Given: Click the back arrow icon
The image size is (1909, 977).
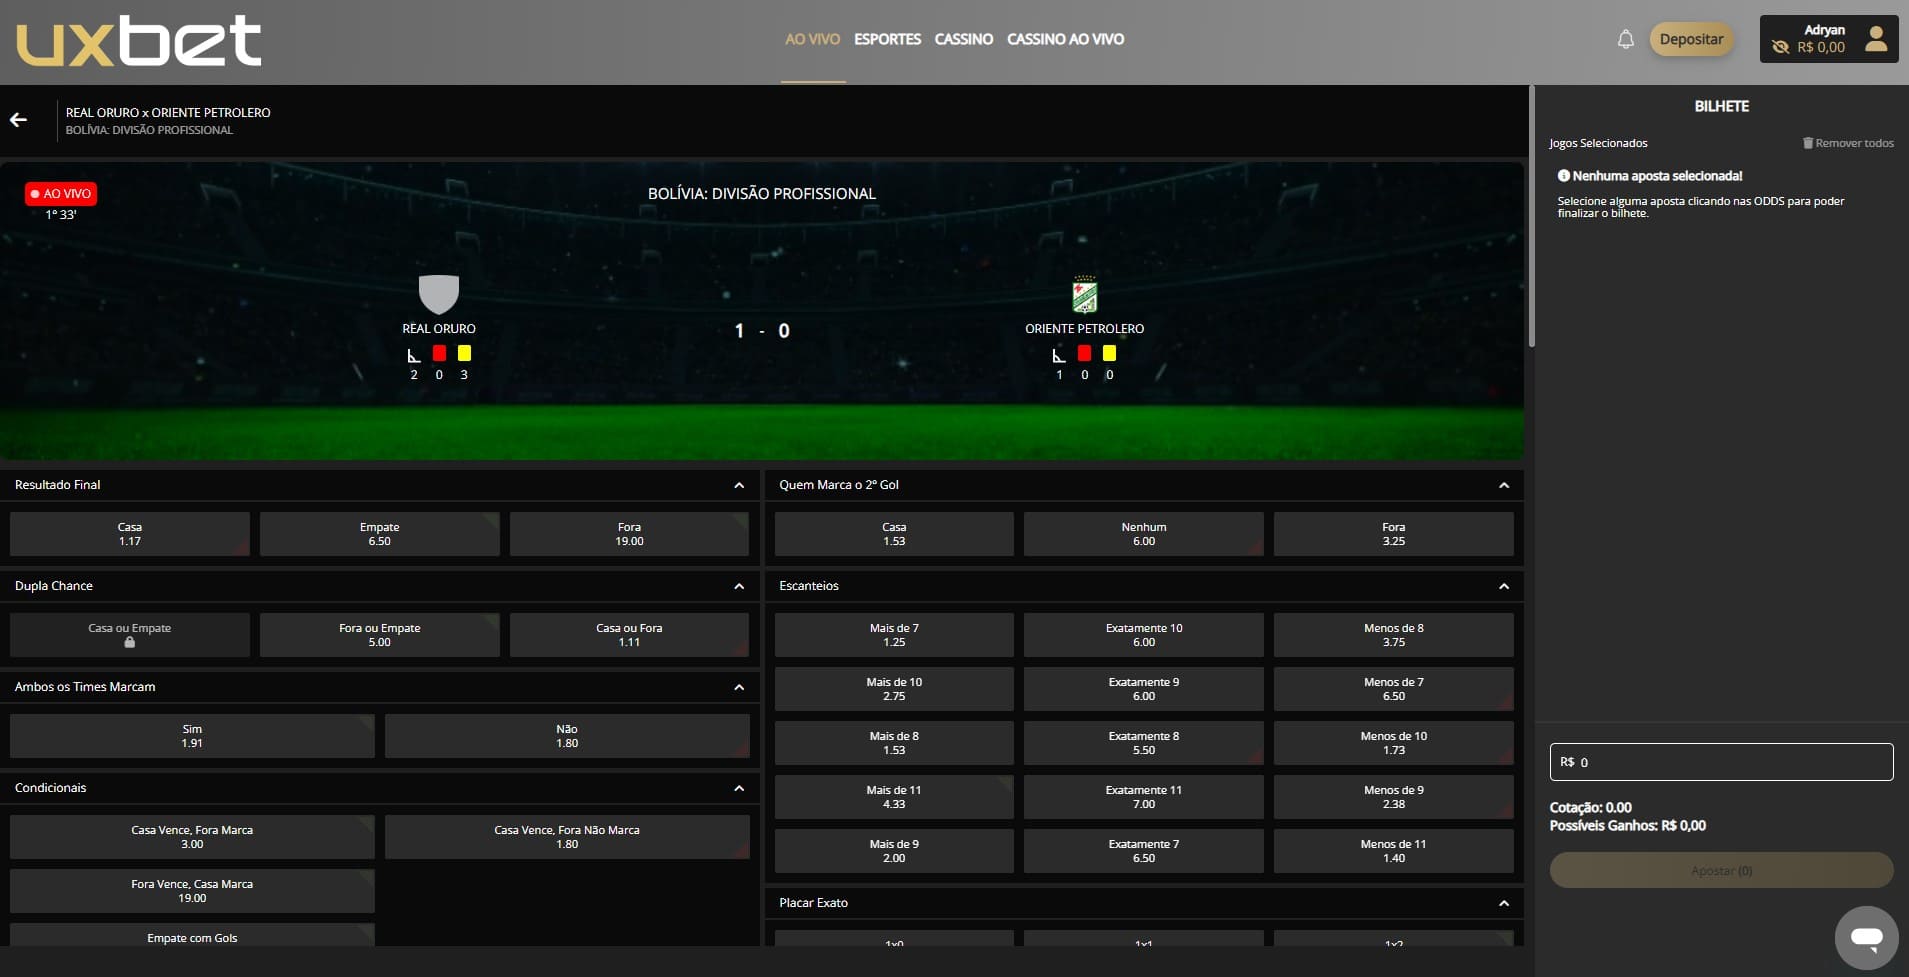Looking at the screenshot, I should click(18, 120).
